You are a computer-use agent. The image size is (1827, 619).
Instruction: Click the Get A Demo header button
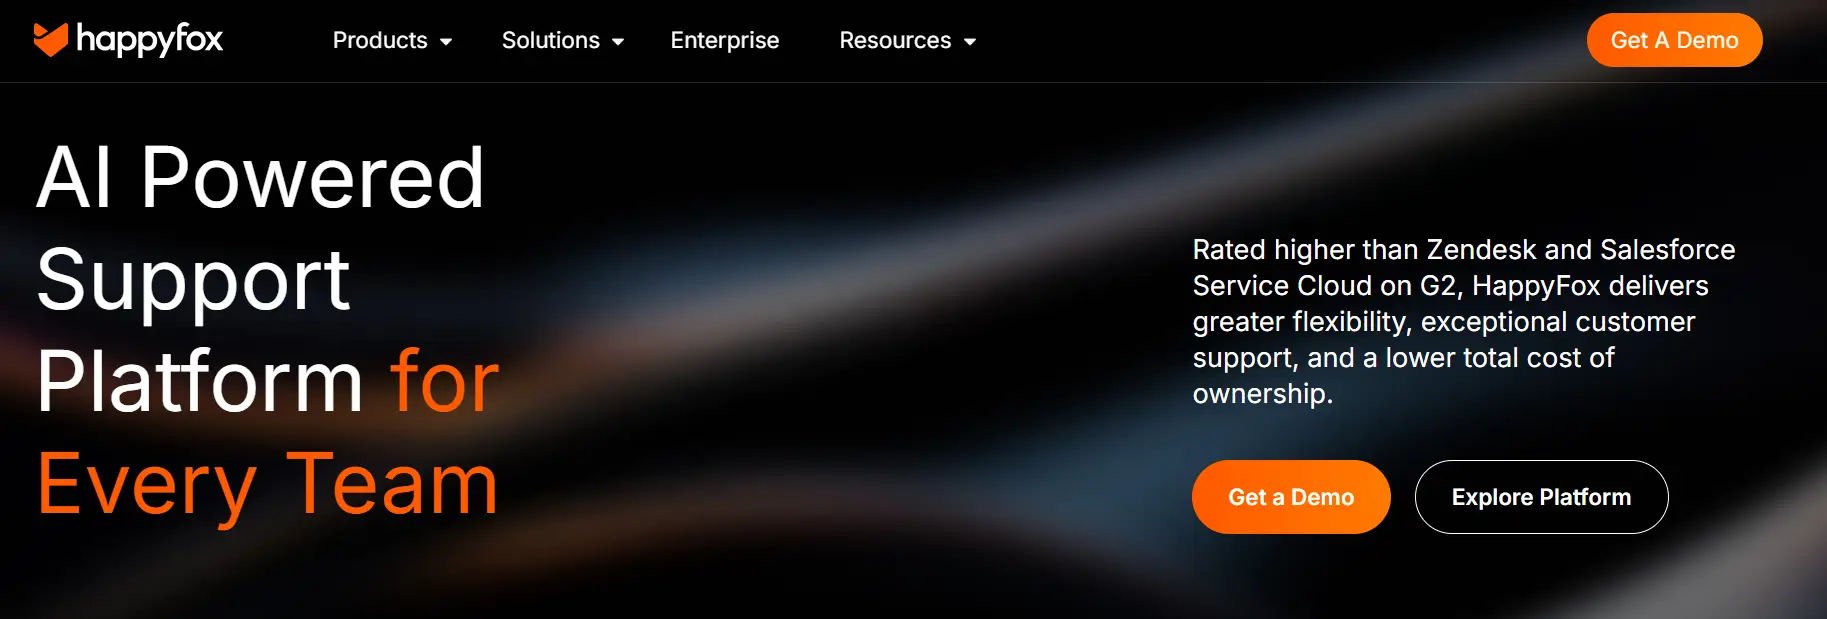[x=1674, y=40]
